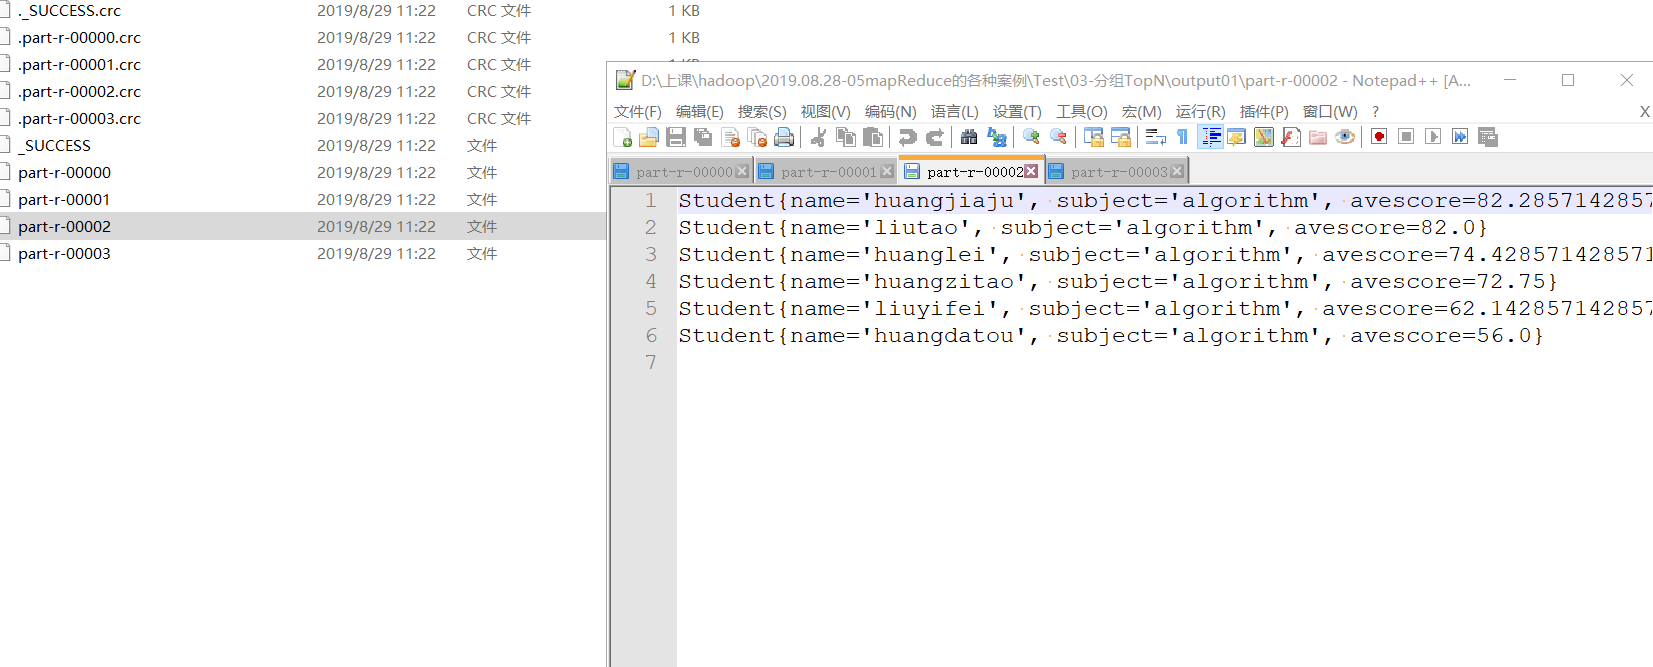Viewport: 1653px width, 667px height.
Task: Open the 工具(O) menu
Action: (x=1082, y=111)
